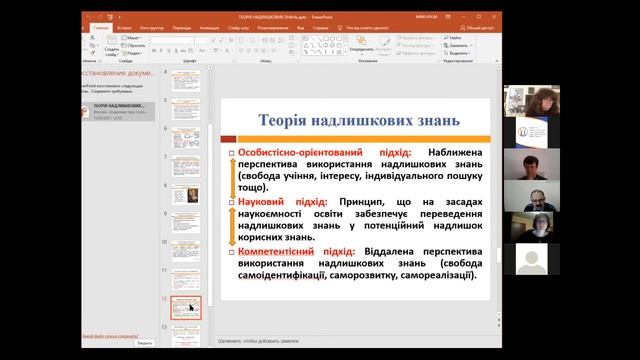The image size is (640, 360).
Task: Open the Change Case (Aa) dropdown
Action: click(x=202, y=51)
